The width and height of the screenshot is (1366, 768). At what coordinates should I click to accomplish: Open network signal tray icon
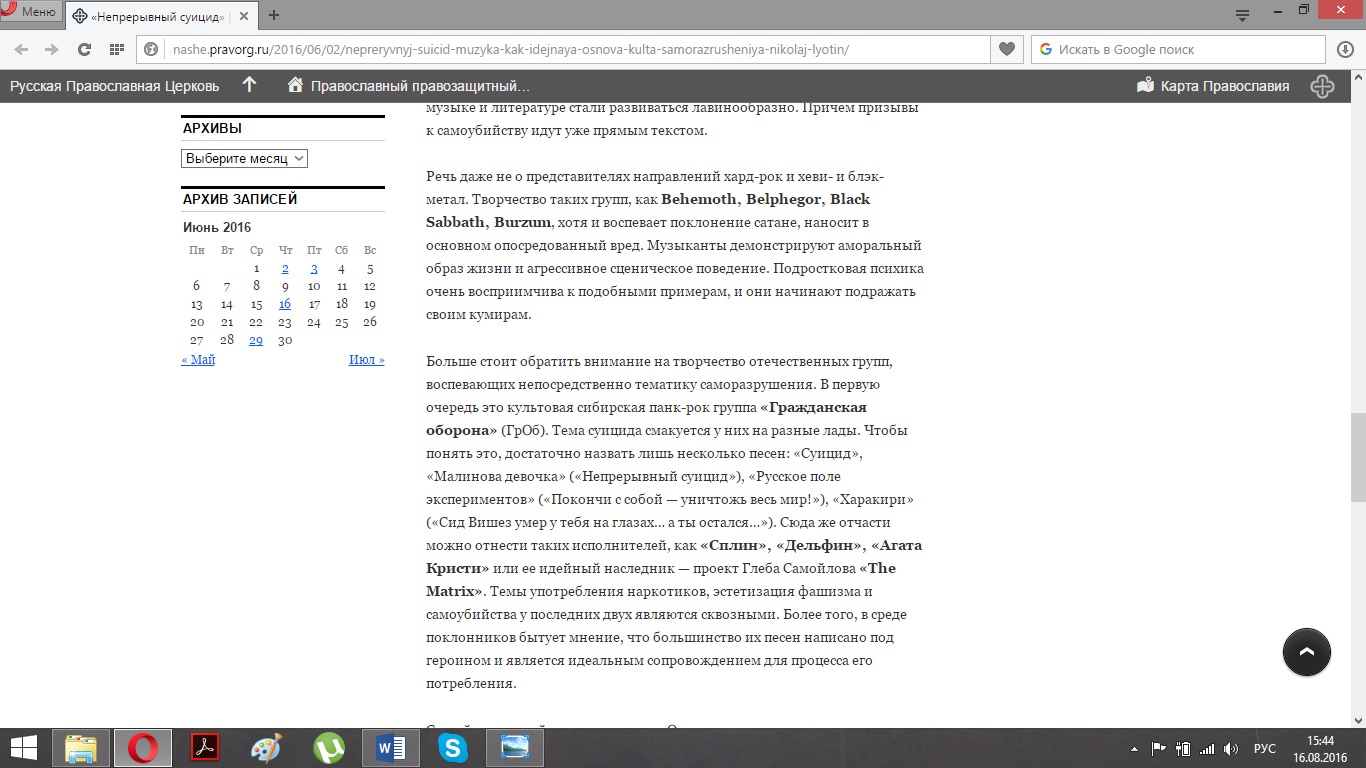click(1207, 748)
